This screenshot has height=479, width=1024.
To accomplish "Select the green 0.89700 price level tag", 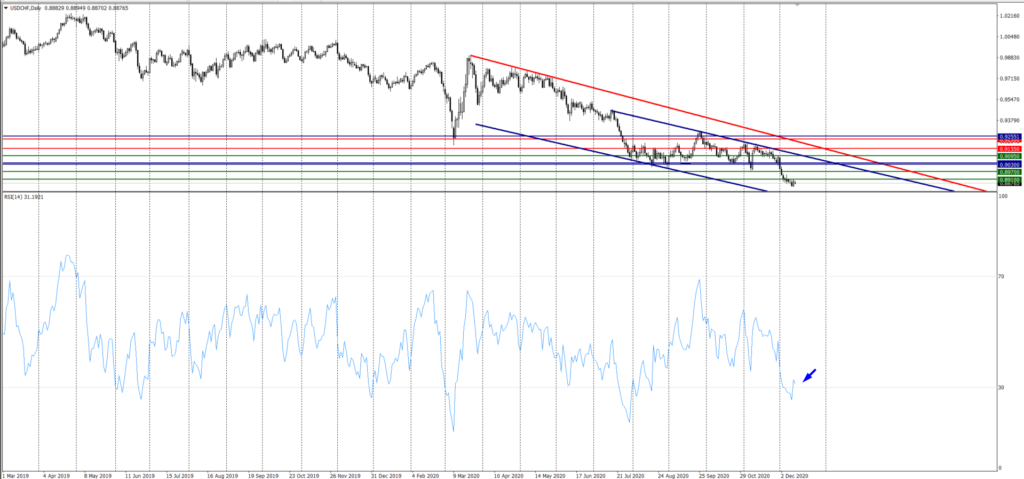I will (1008, 172).
